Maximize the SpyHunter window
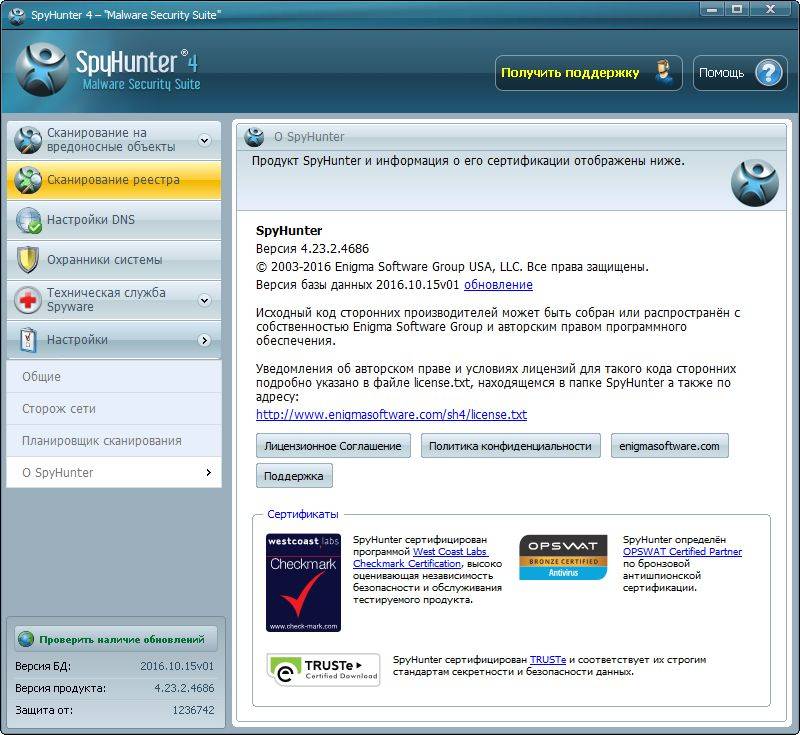This screenshot has width=800, height=735. pos(737,9)
